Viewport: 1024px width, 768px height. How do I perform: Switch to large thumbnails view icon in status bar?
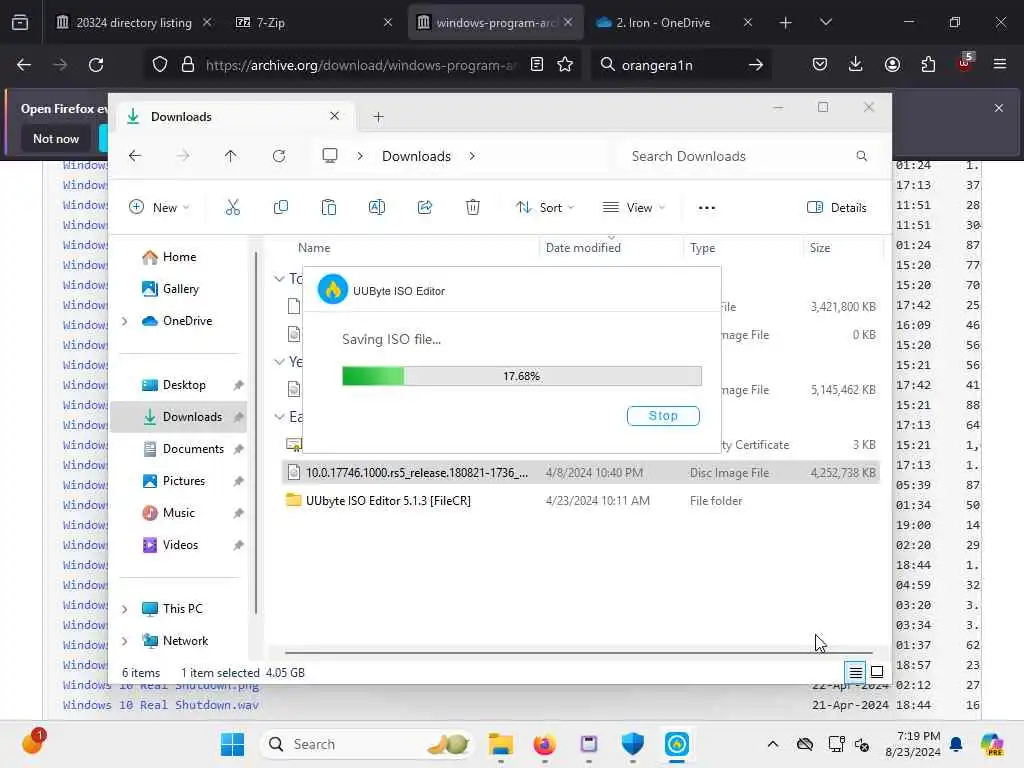click(877, 672)
